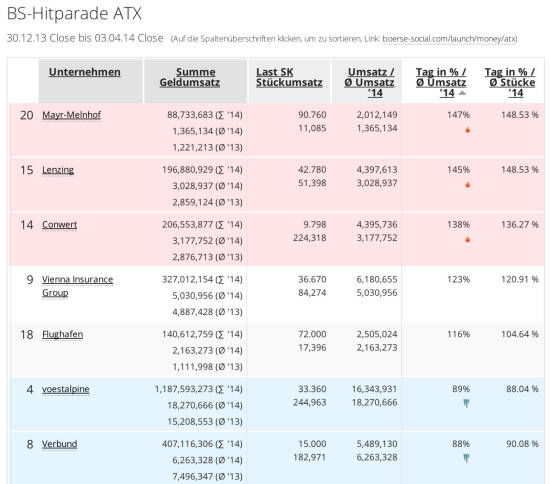Open the Conwert company link
The width and height of the screenshot is (550, 484).
59,225
